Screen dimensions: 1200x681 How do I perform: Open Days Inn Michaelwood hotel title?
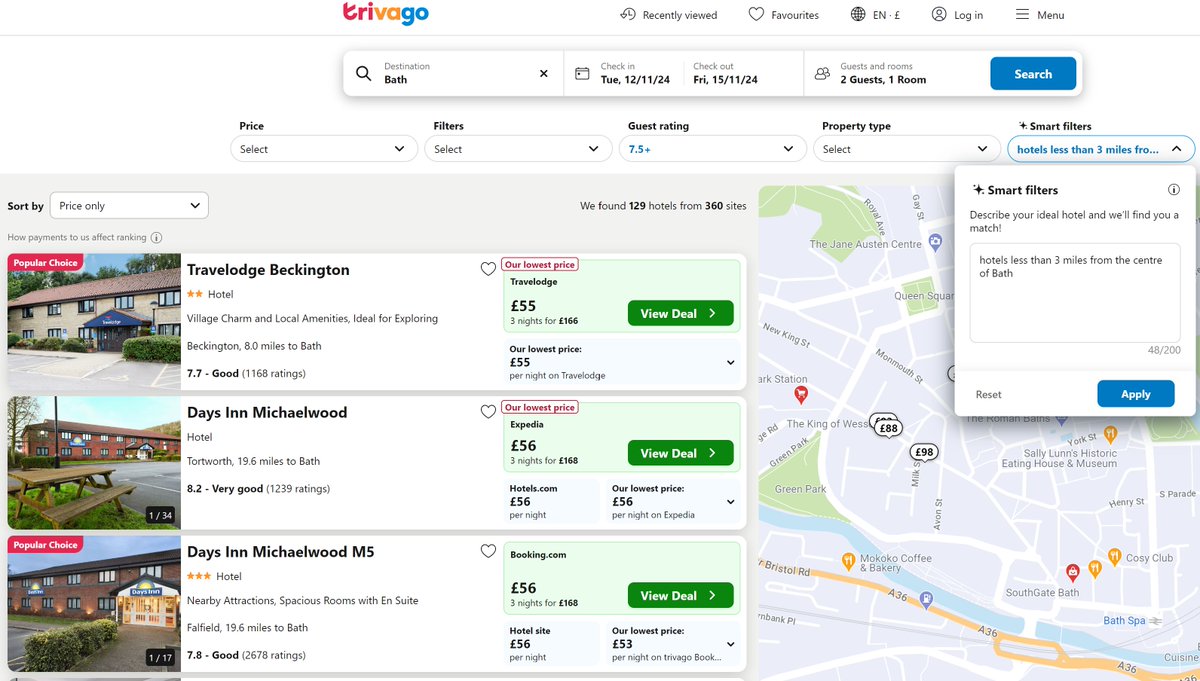pyautogui.click(x=267, y=412)
